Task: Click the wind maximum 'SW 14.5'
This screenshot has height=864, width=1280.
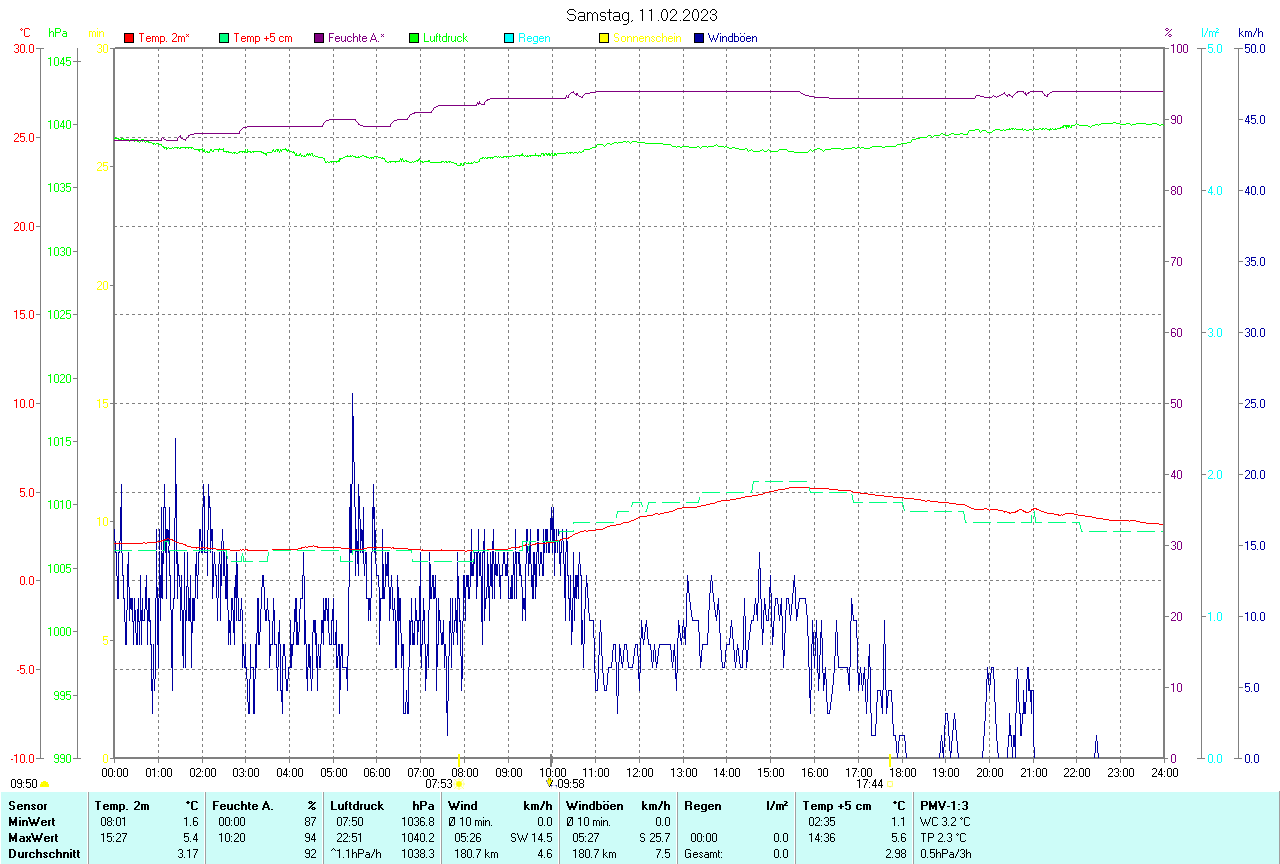Action: click(531, 837)
